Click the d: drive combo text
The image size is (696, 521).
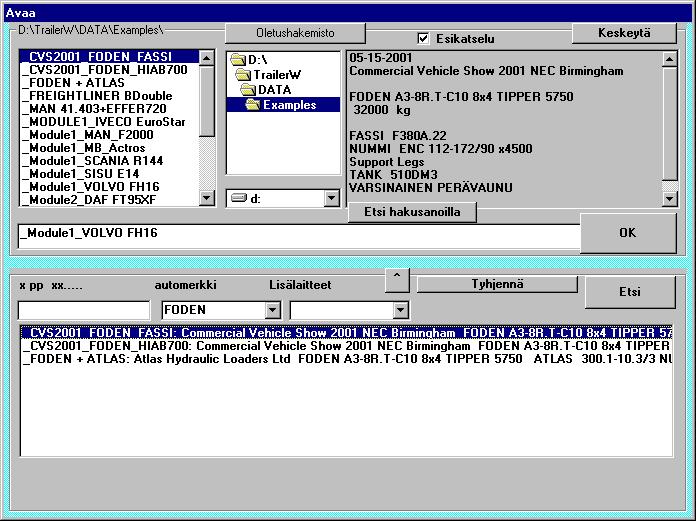(255, 199)
